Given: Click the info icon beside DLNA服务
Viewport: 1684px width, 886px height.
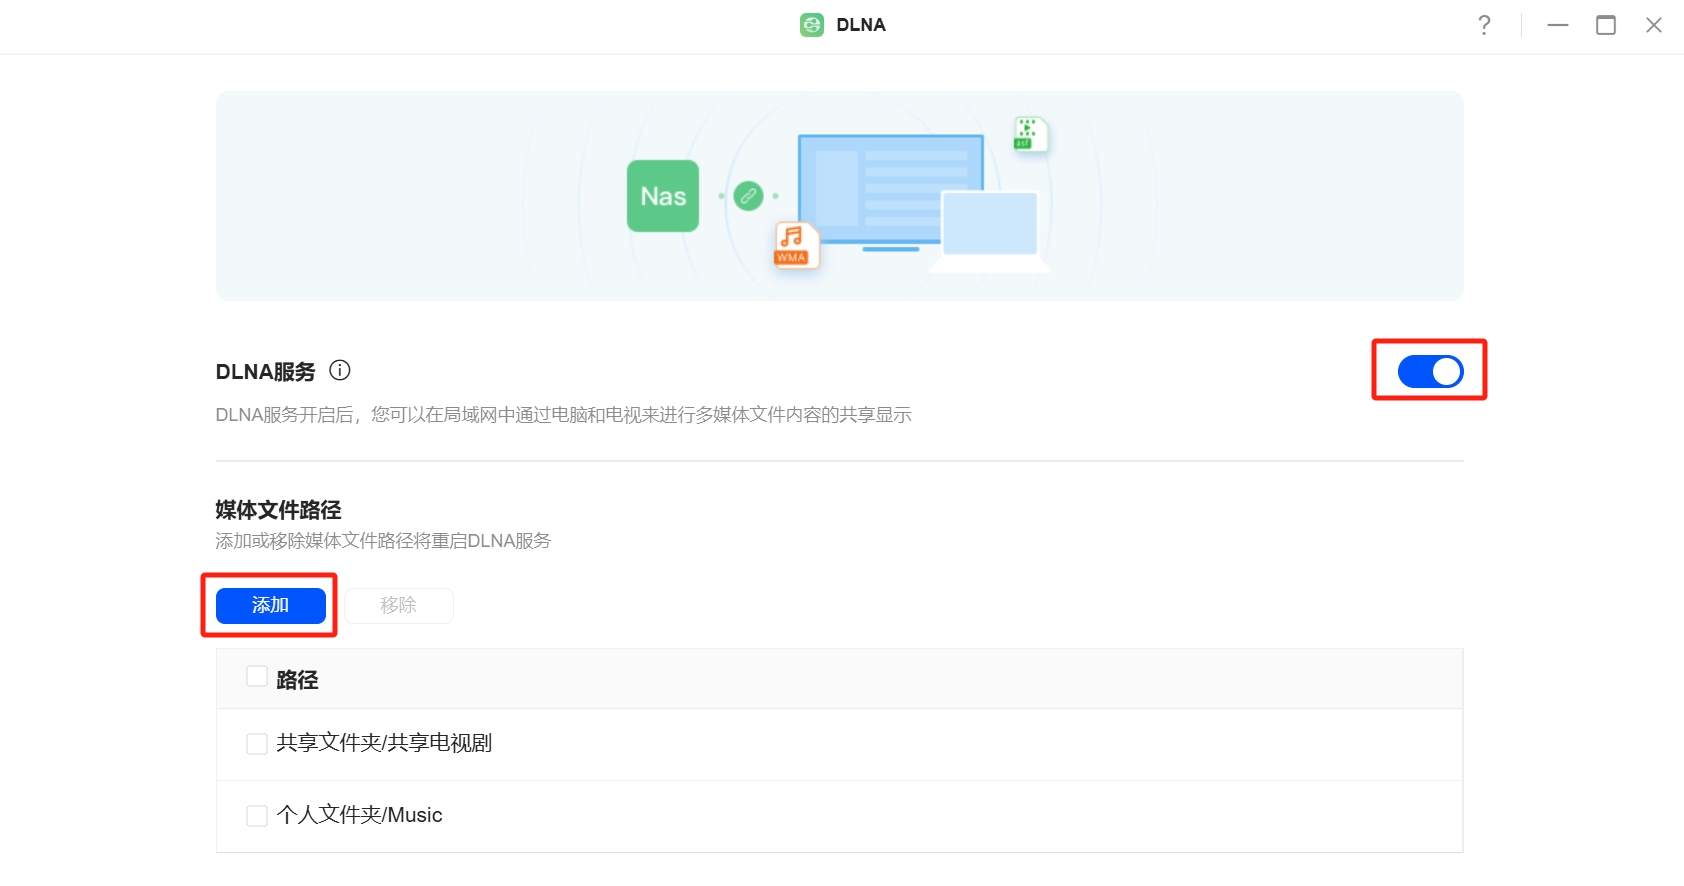Looking at the screenshot, I should tap(340, 371).
